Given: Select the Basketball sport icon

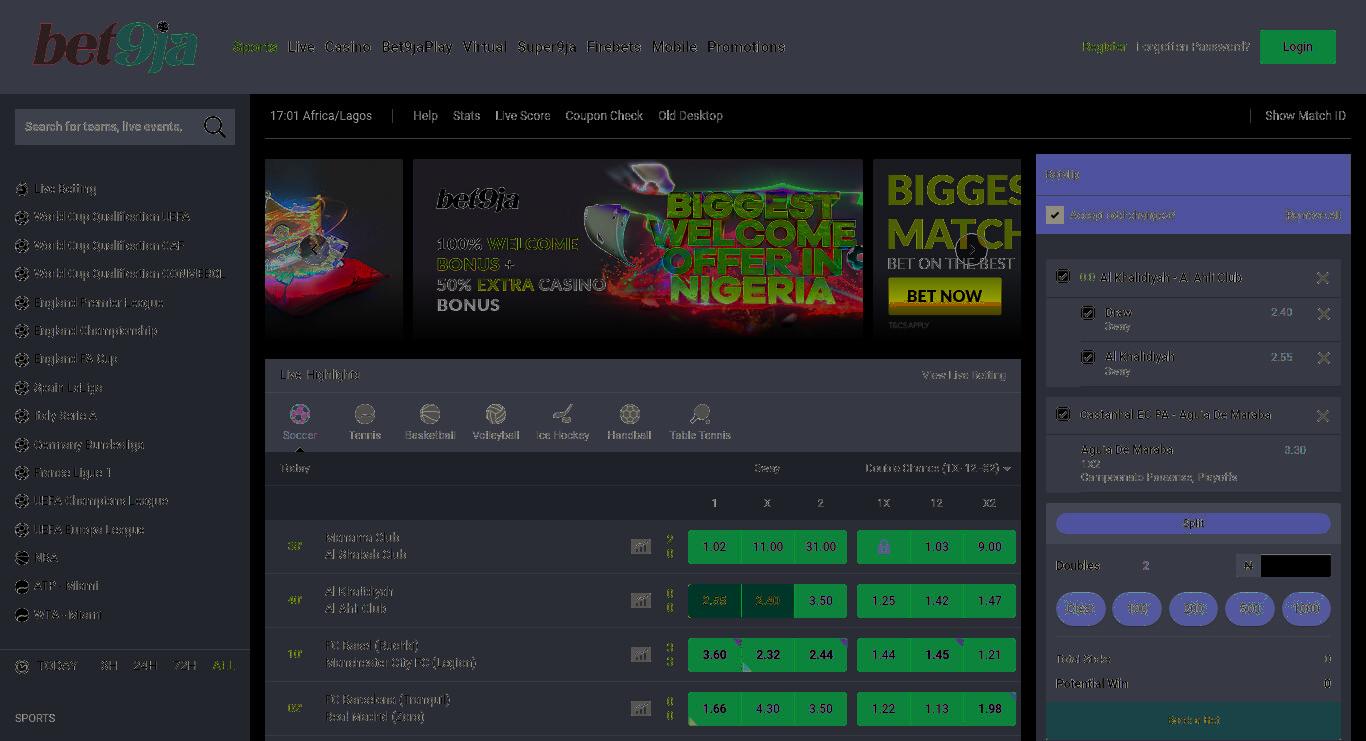Looking at the screenshot, I should pos(430,414).
